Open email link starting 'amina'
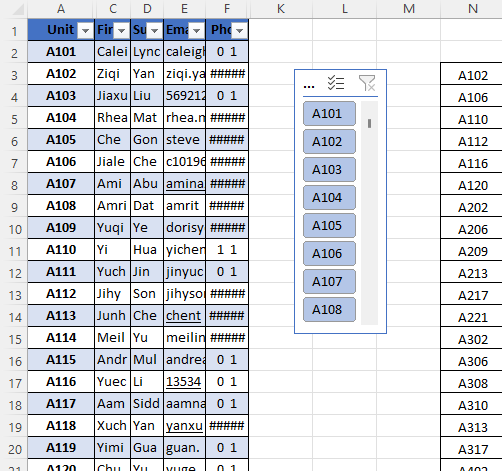Image resolution: width=502 pixels, height=471 pixels. click(185, 184)
